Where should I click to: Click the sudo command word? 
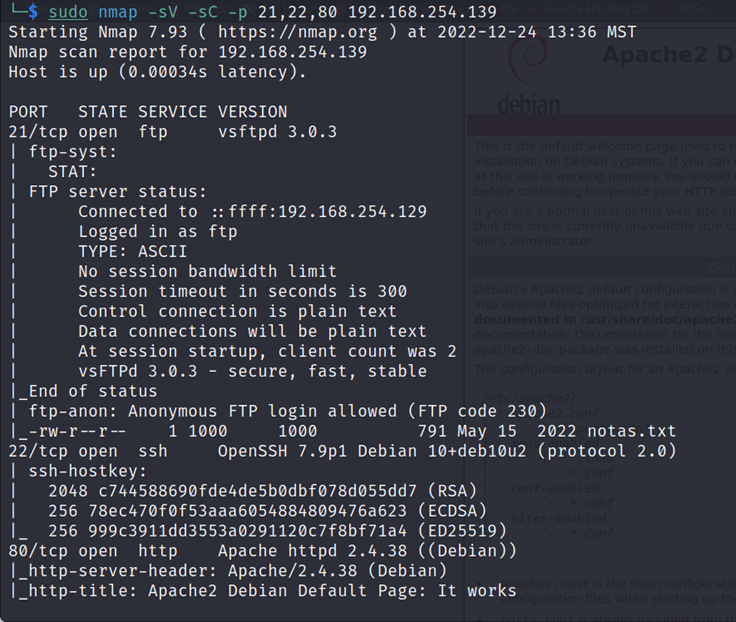[68, 11]
